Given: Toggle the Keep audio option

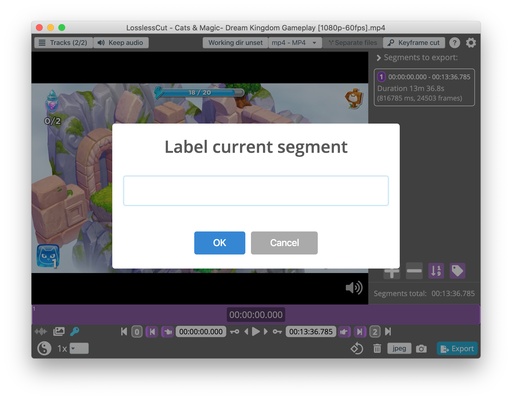Looking at the screenshot, I should click(x=121, y=43).
